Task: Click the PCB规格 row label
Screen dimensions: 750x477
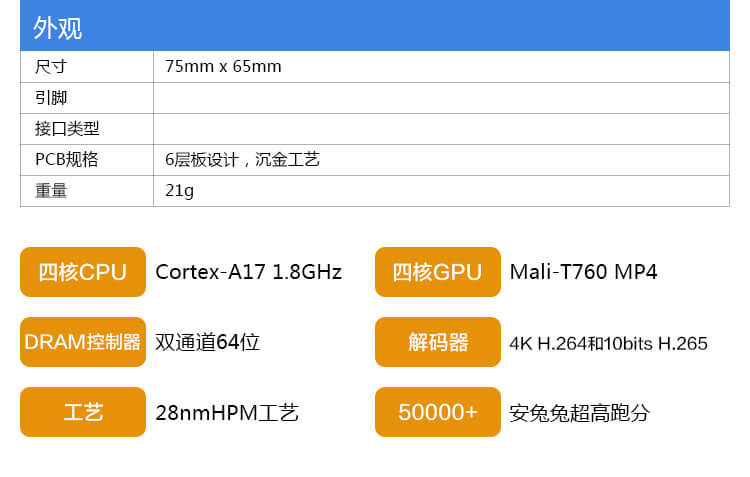Action: [x=66, y=160]
